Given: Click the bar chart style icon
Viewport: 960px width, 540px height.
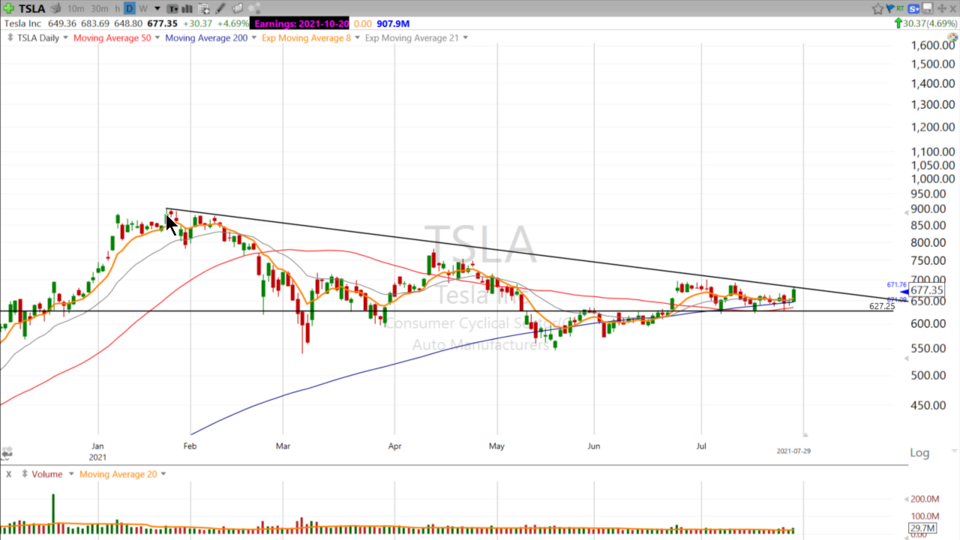Looking at the screenshot, I should coord(187,9).
